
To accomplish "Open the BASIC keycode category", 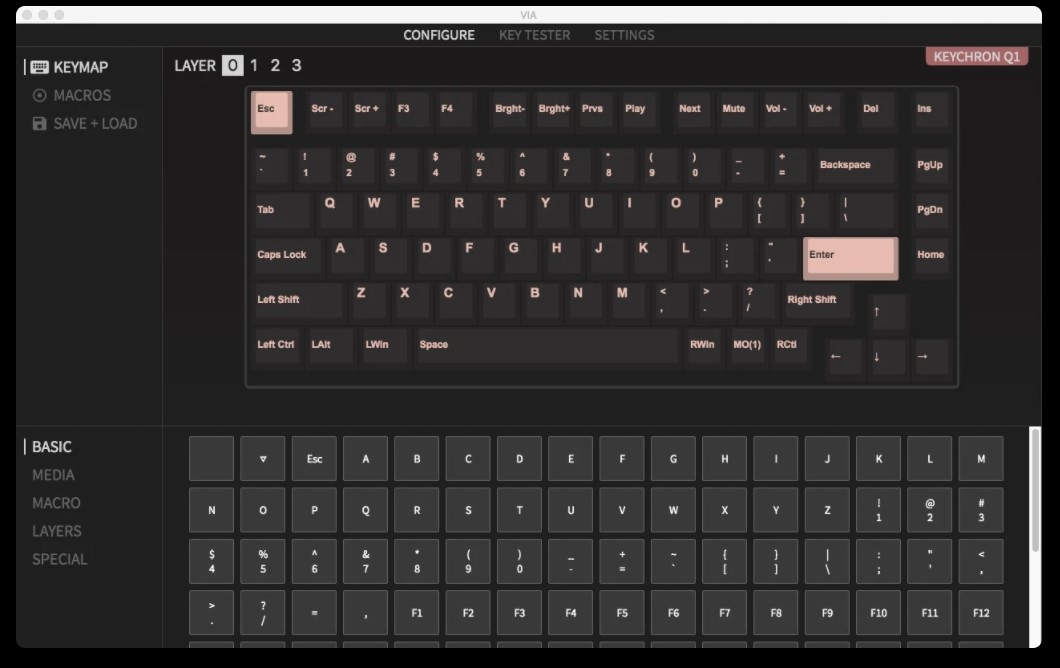I will pyautogui.click(x=51, y=447).
